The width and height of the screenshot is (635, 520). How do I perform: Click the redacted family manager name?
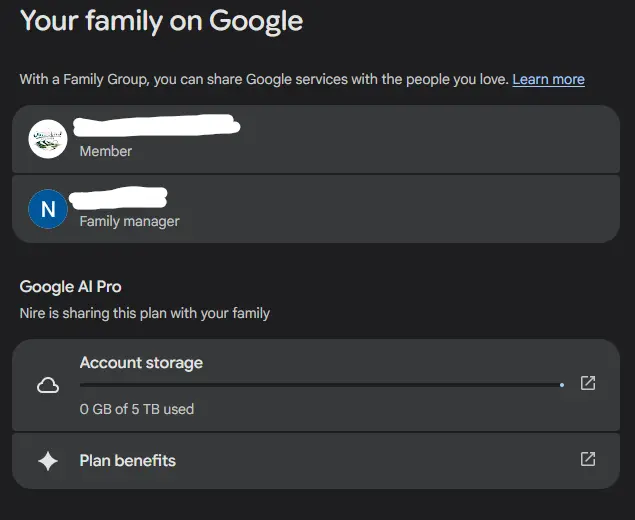(118, 198)
